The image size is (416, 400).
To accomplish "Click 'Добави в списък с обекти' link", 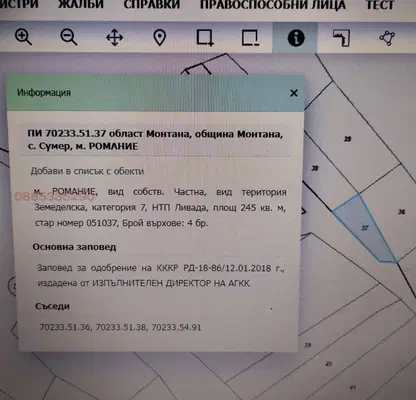I will click(87, 171).
